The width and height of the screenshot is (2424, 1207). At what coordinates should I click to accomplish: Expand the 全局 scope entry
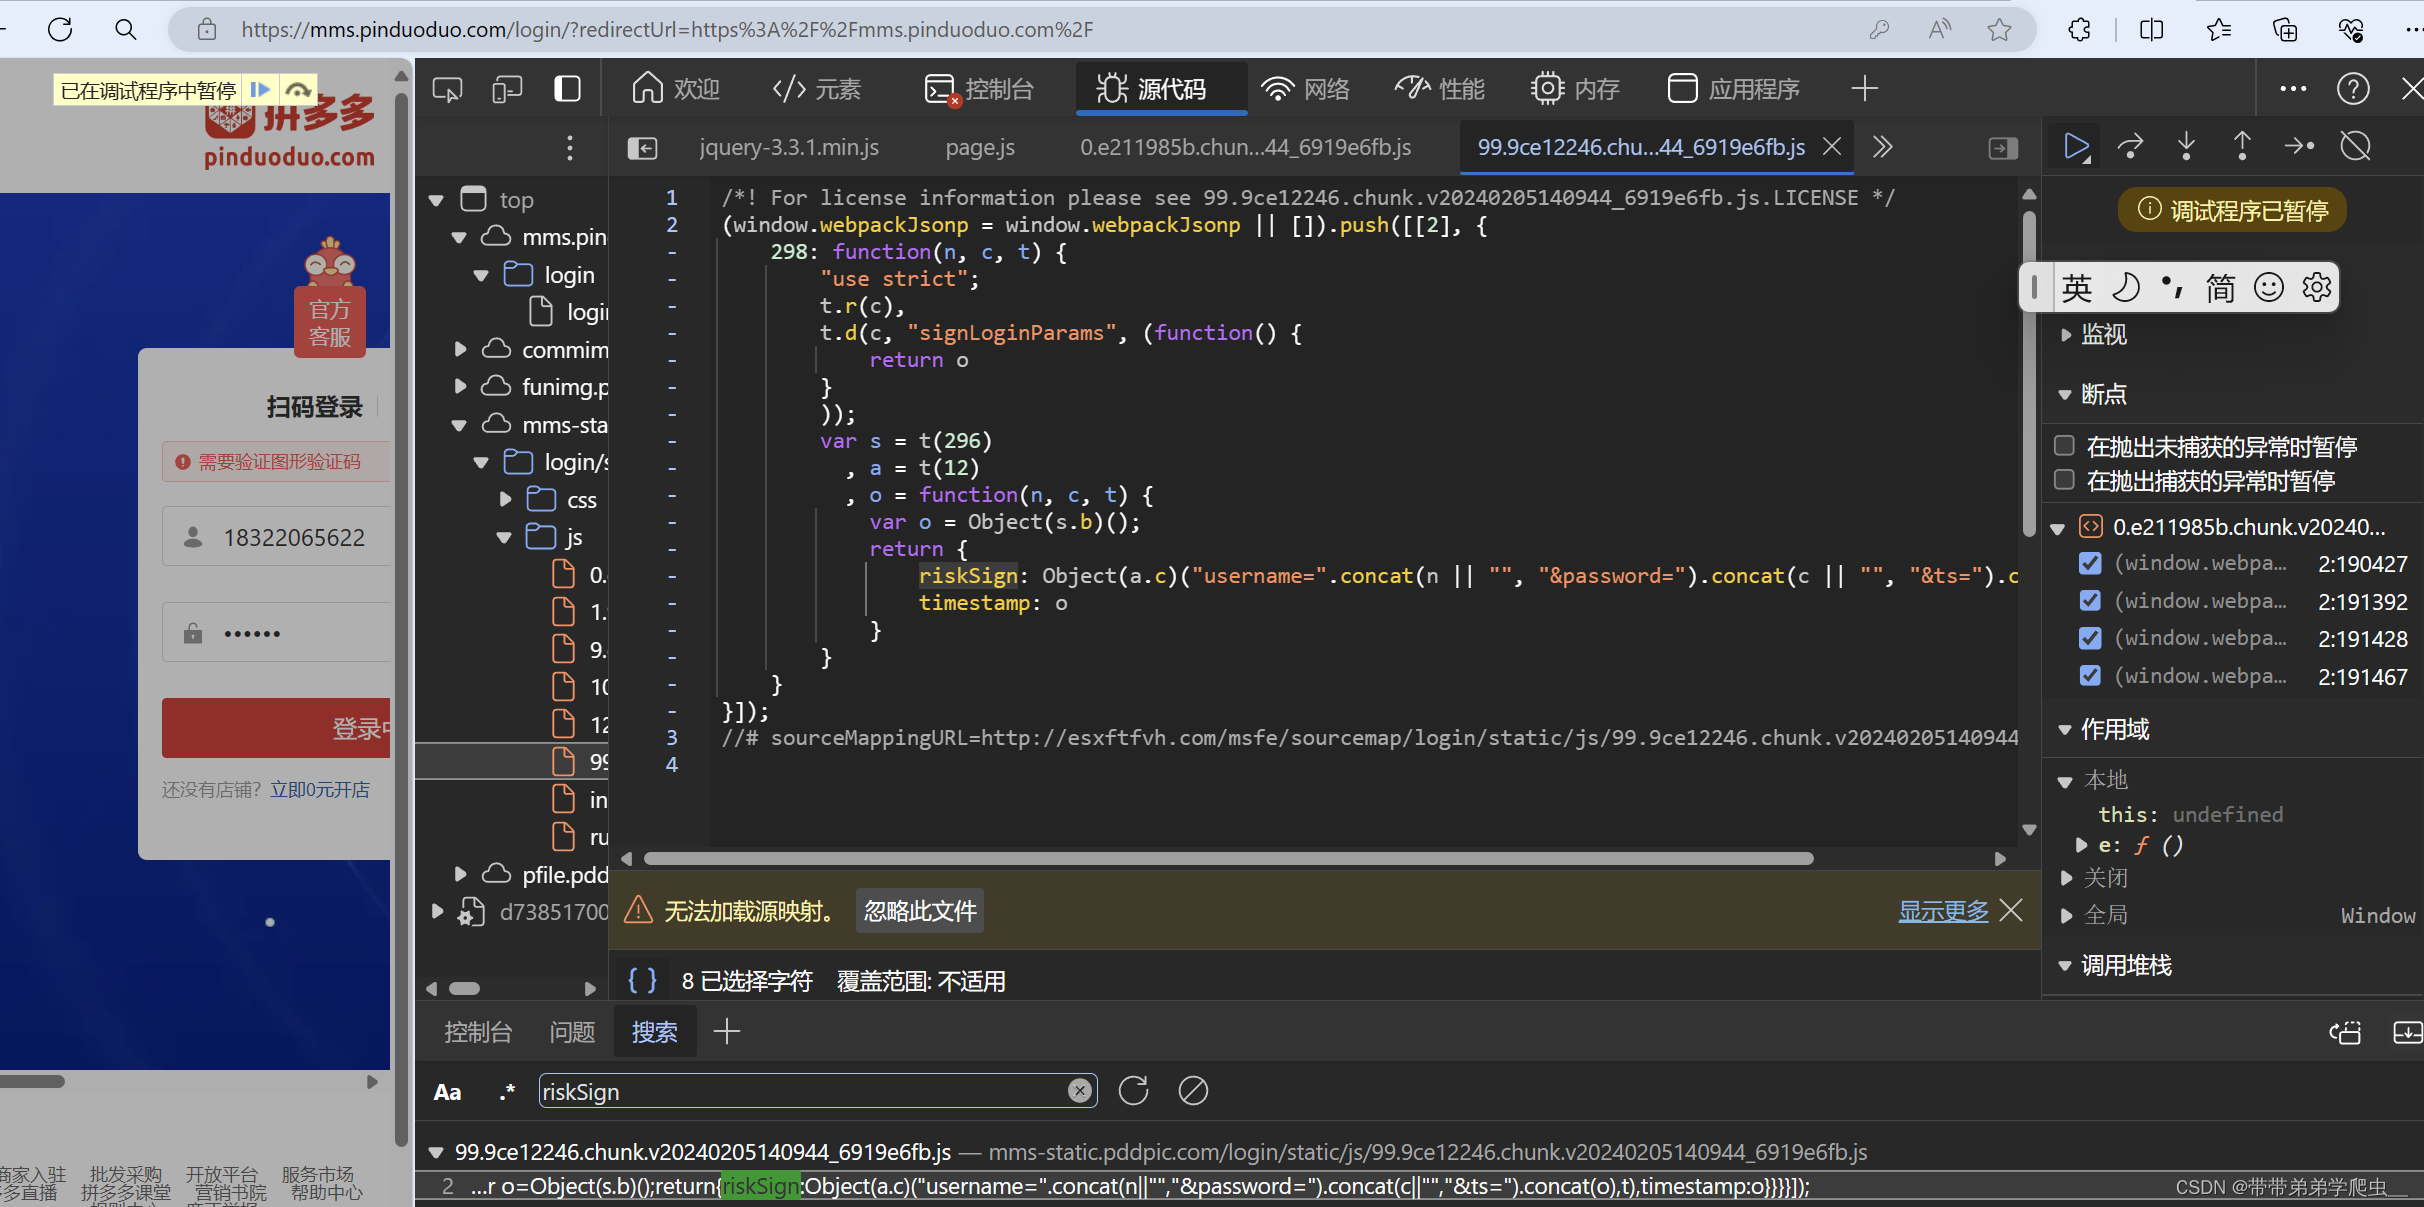(x=2068, y=915)
